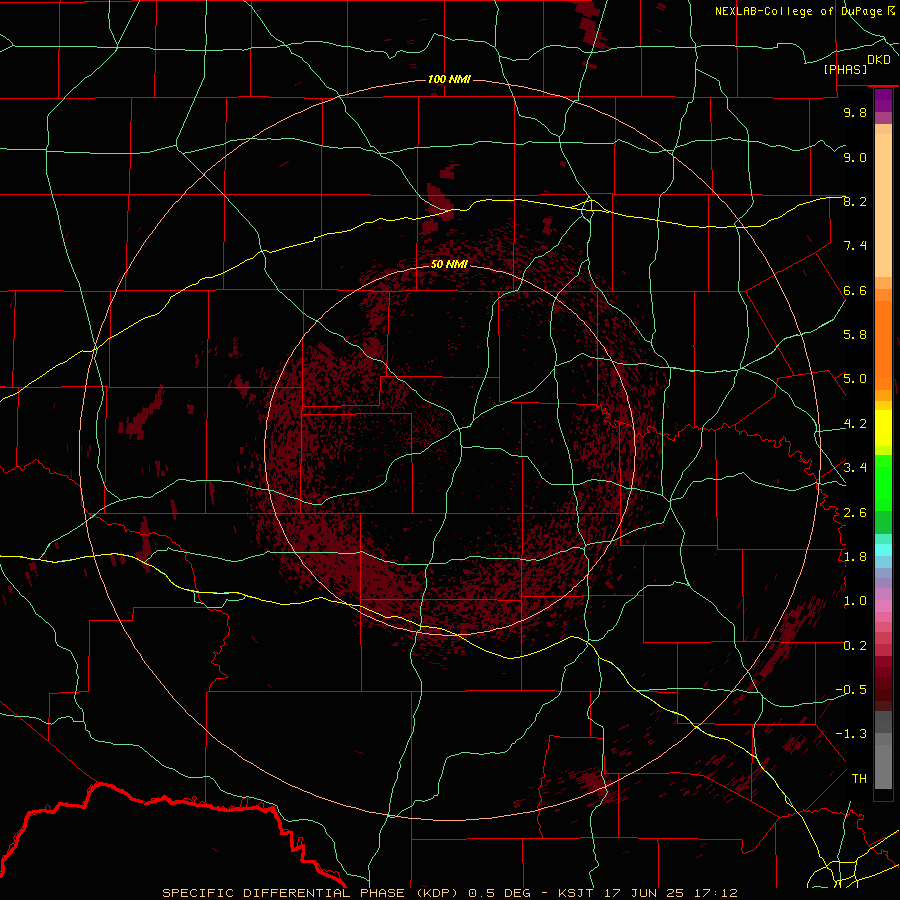Click the -1.3 scale value
Viewport: 900px width, 900px height.
click(x=851, y=734)
